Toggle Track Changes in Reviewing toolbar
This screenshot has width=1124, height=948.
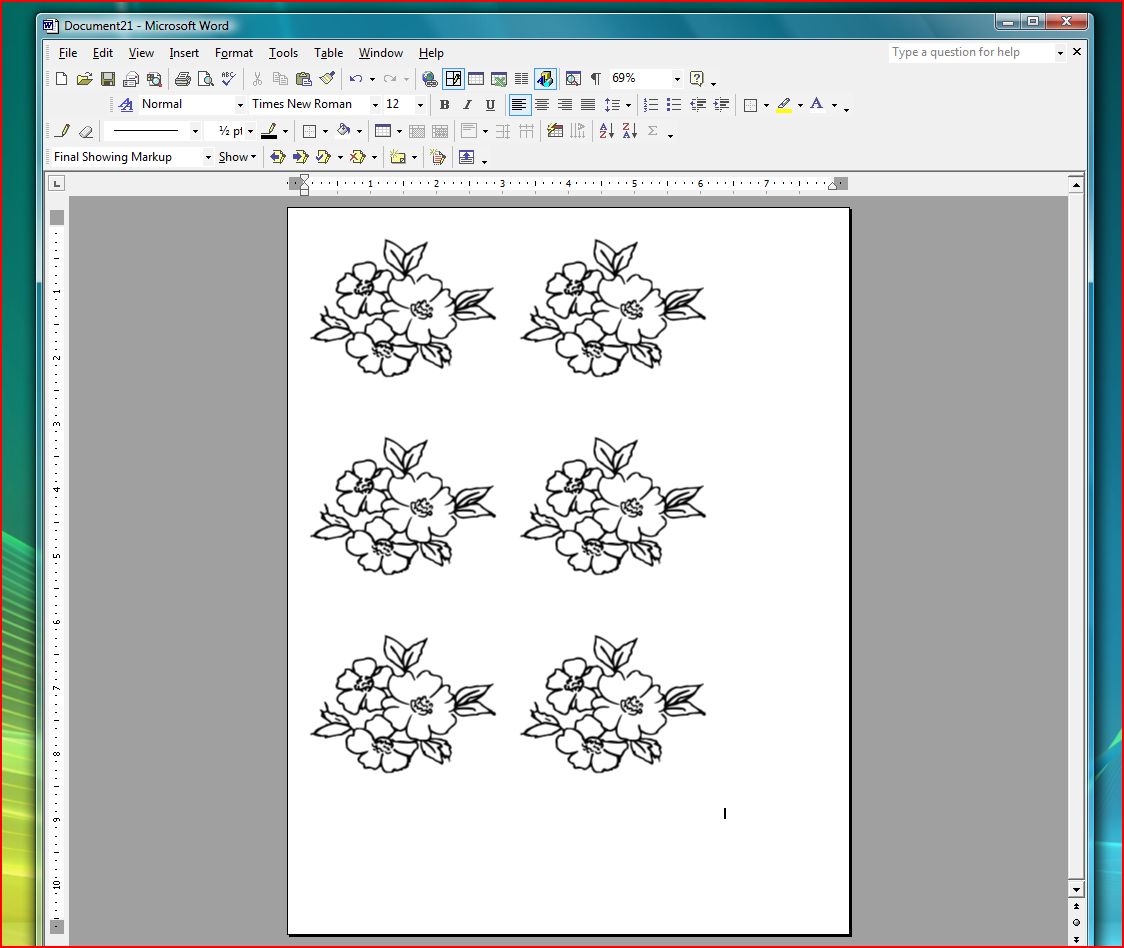coord(437,157)
